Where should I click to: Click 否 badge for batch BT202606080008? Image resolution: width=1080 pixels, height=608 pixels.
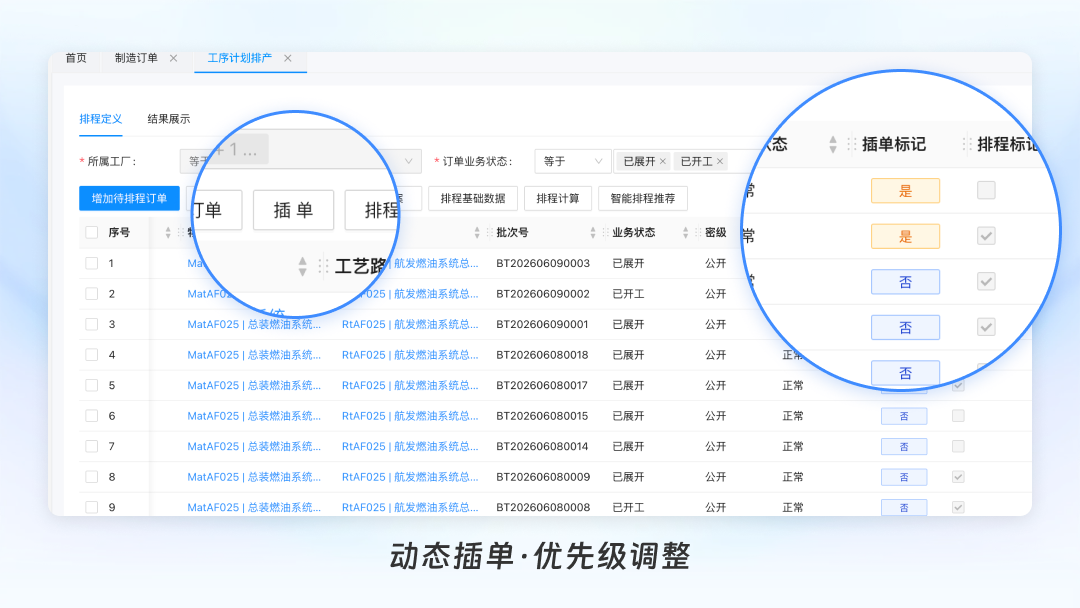click(904, 507)
